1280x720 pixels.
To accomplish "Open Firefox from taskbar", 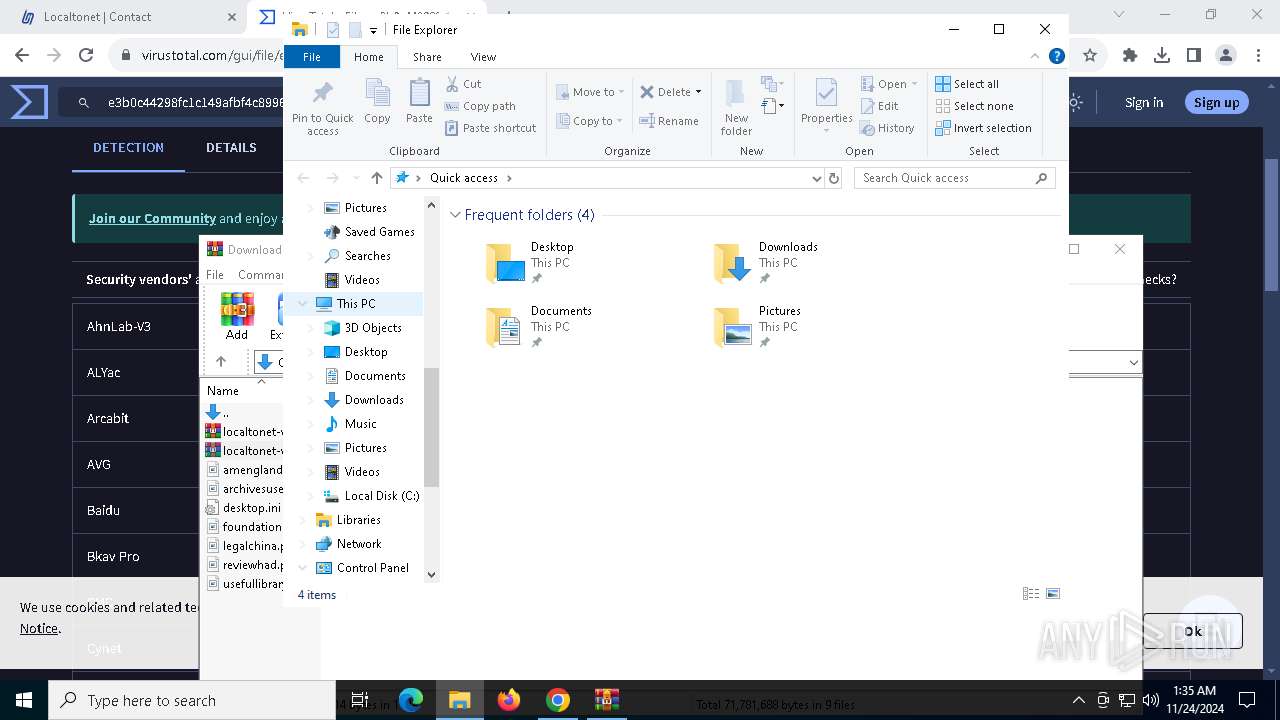I will 509,700.
